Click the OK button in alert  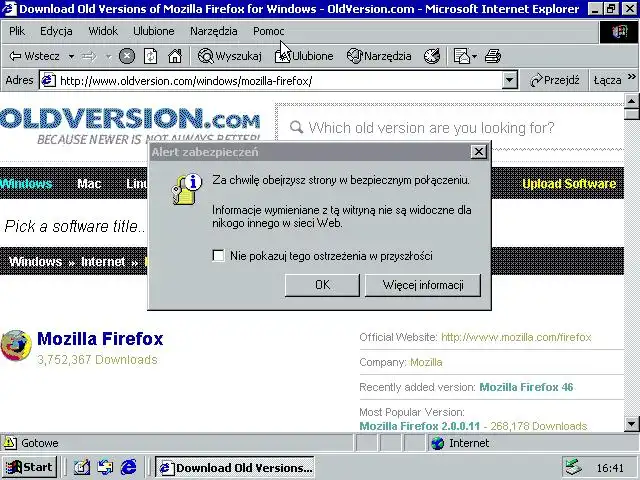pyautogui.click(x=322, y=285)
